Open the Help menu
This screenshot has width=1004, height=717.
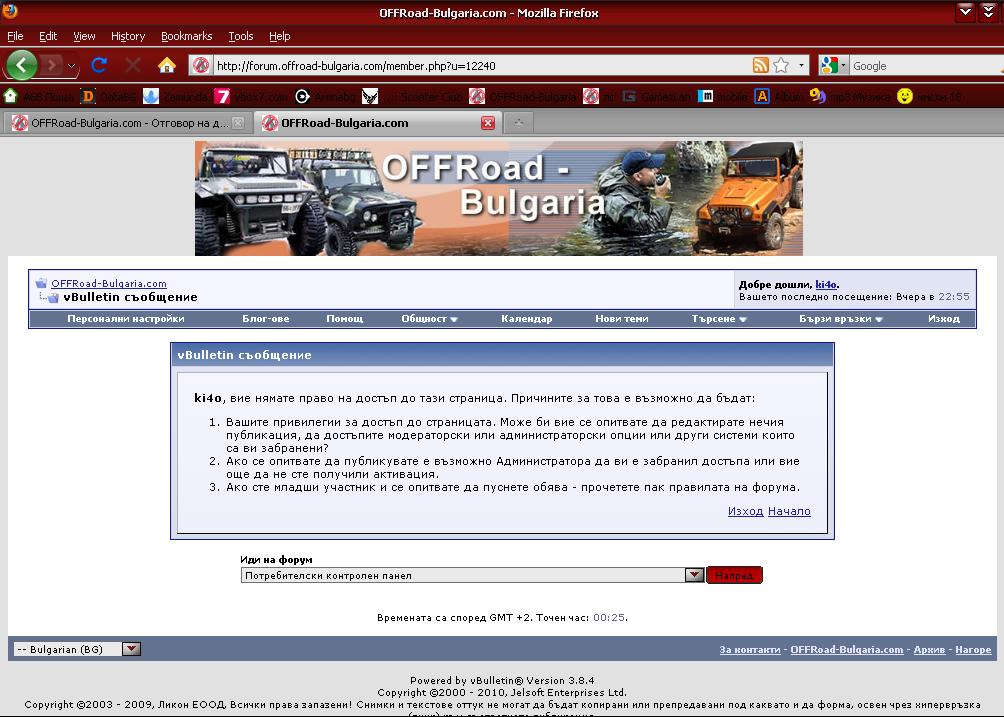(279, 36)
